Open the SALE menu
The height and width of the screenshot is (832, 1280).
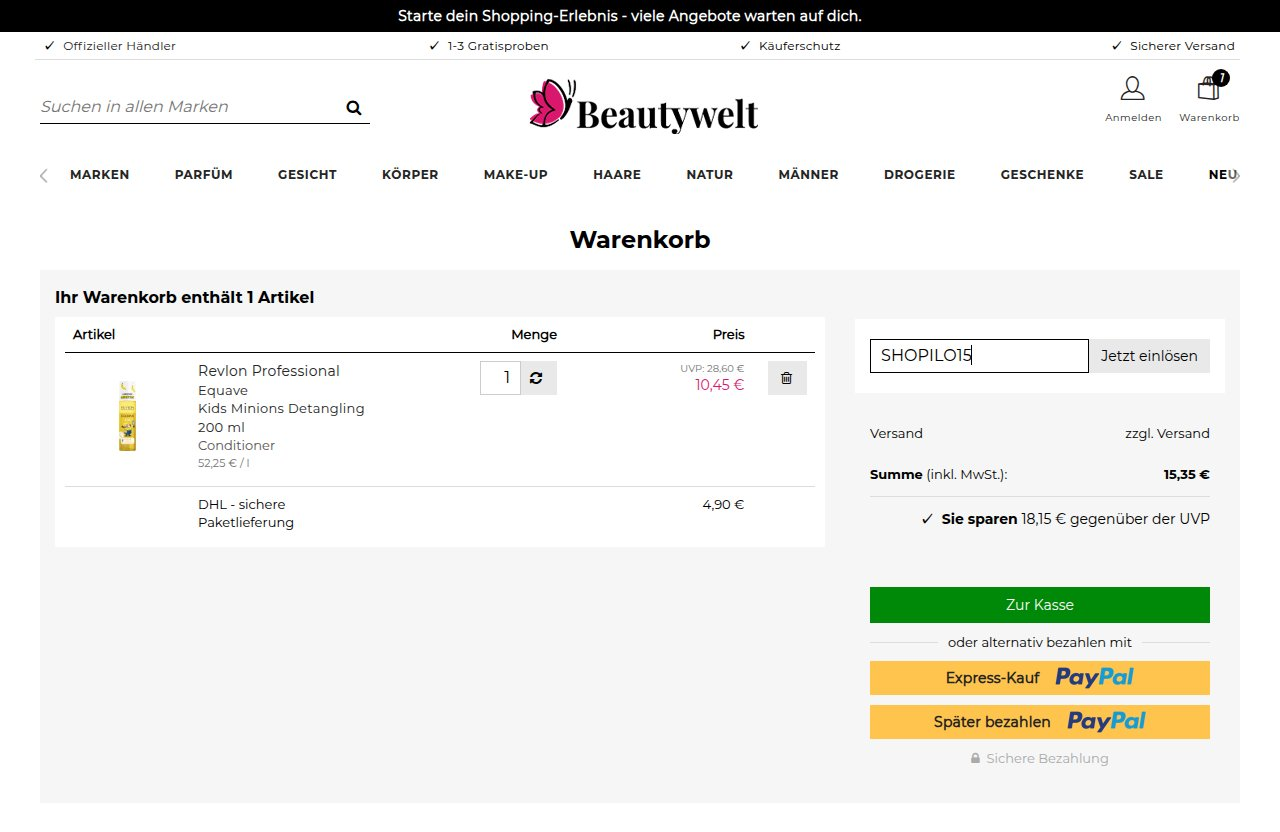pyautogui.click(x=1146, y=175)
